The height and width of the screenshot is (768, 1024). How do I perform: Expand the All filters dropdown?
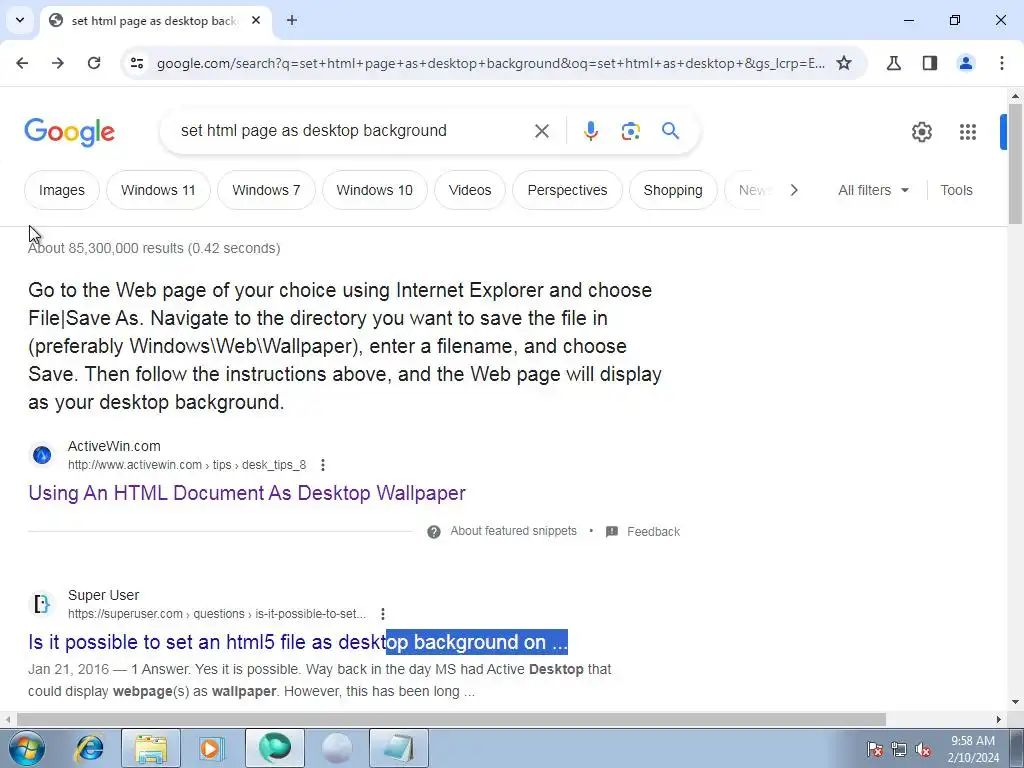[873, 190]
